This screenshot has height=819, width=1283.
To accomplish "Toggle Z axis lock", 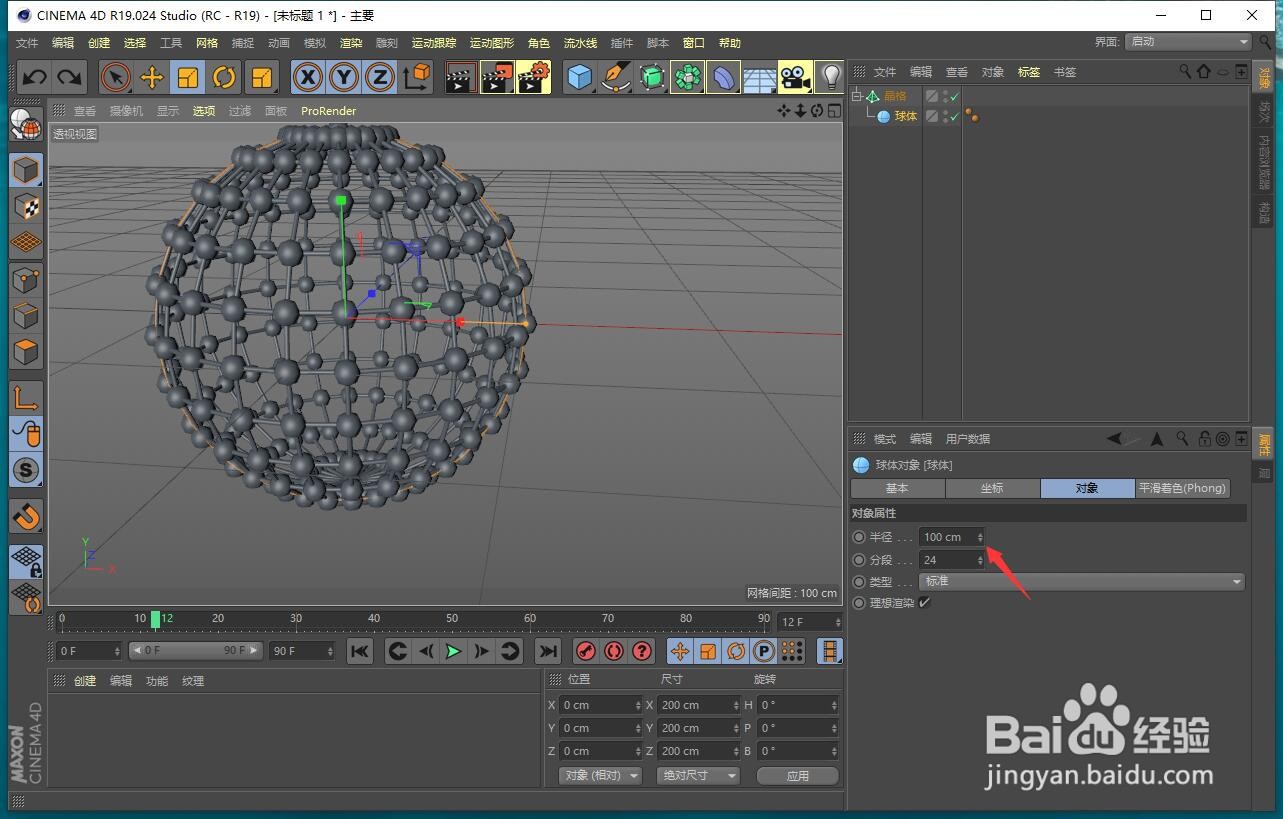I will pos(380,77).
